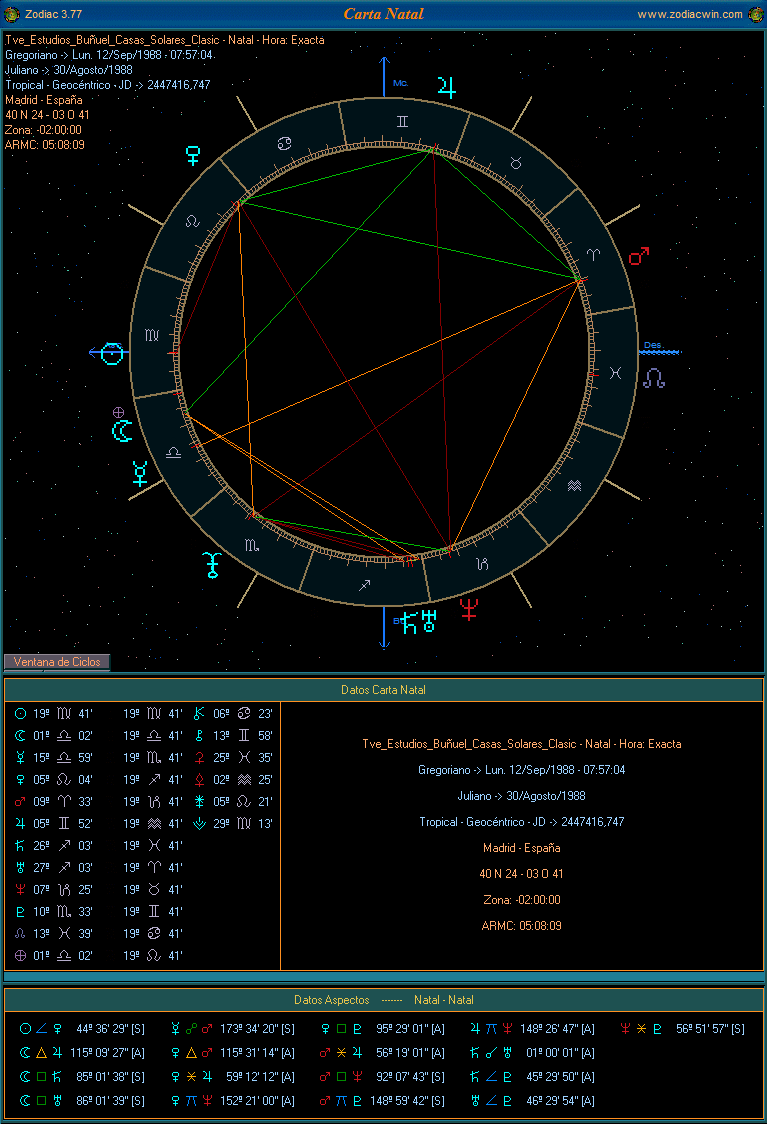This screenshot has width=767, height=1124.
Task: Click the Mercury Mars 173º 34' 20" aspect
Action: coord(232,1029)
